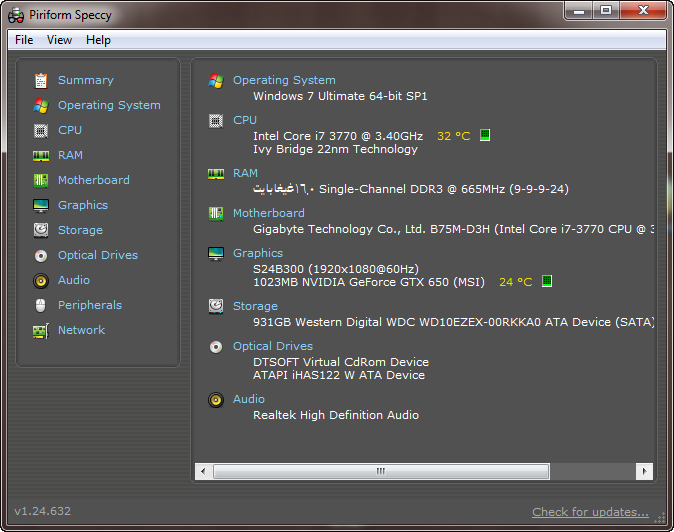Click '931GB Western Digital' storage text
Image resolution: width=674 pixels, height=532 pixels.
coord(318,322)
